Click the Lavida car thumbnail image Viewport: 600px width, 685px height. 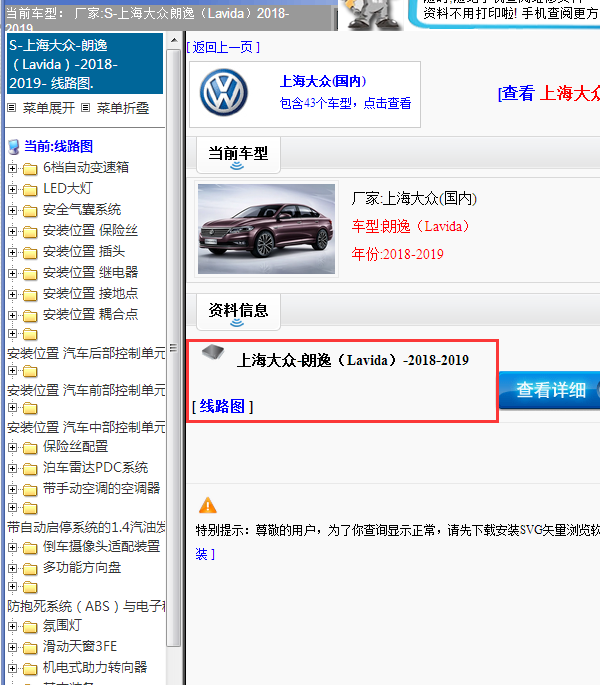[266, 228]
